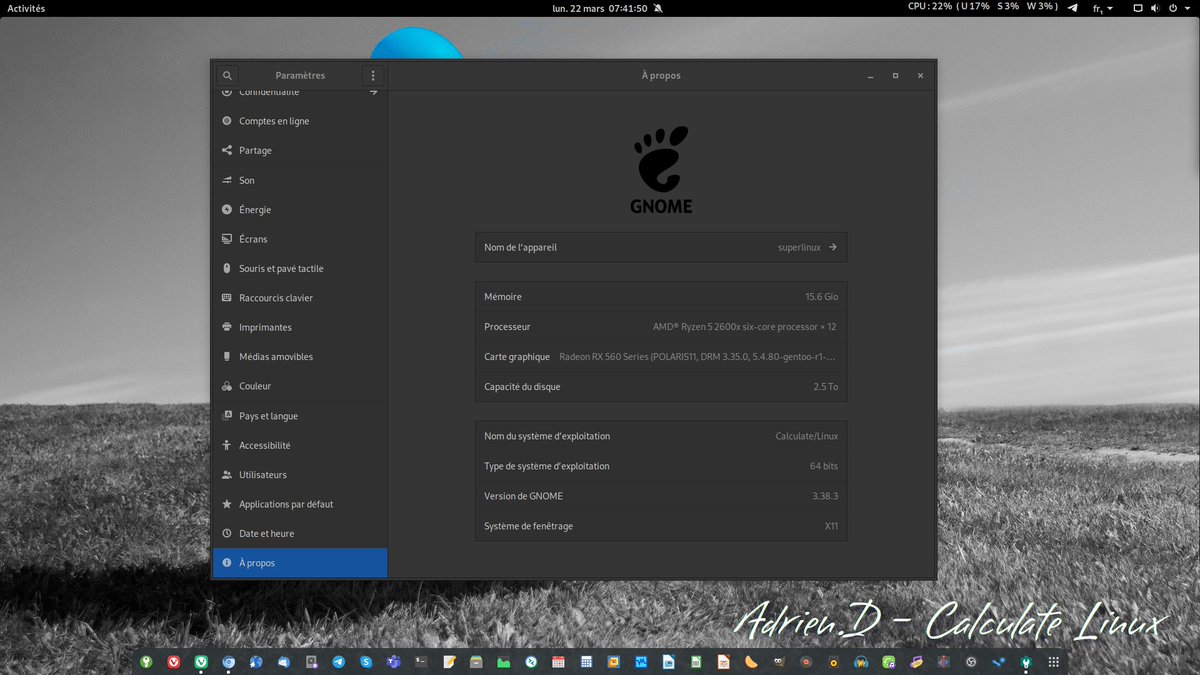Launch the terminal from the dock
The height and width of the screenshot is (675, 1200).
click(x=421, y=662)
